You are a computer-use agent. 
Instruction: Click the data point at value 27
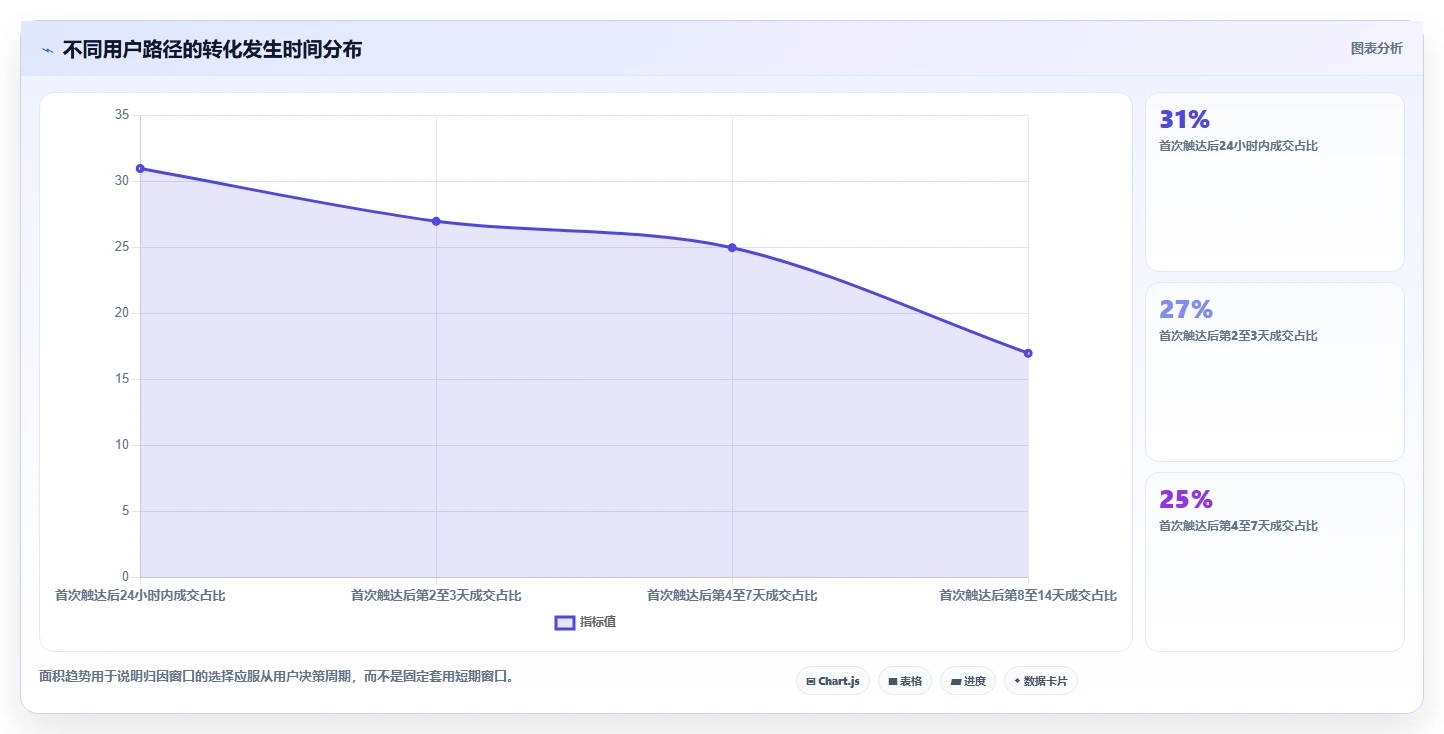(x=436, y=221)
